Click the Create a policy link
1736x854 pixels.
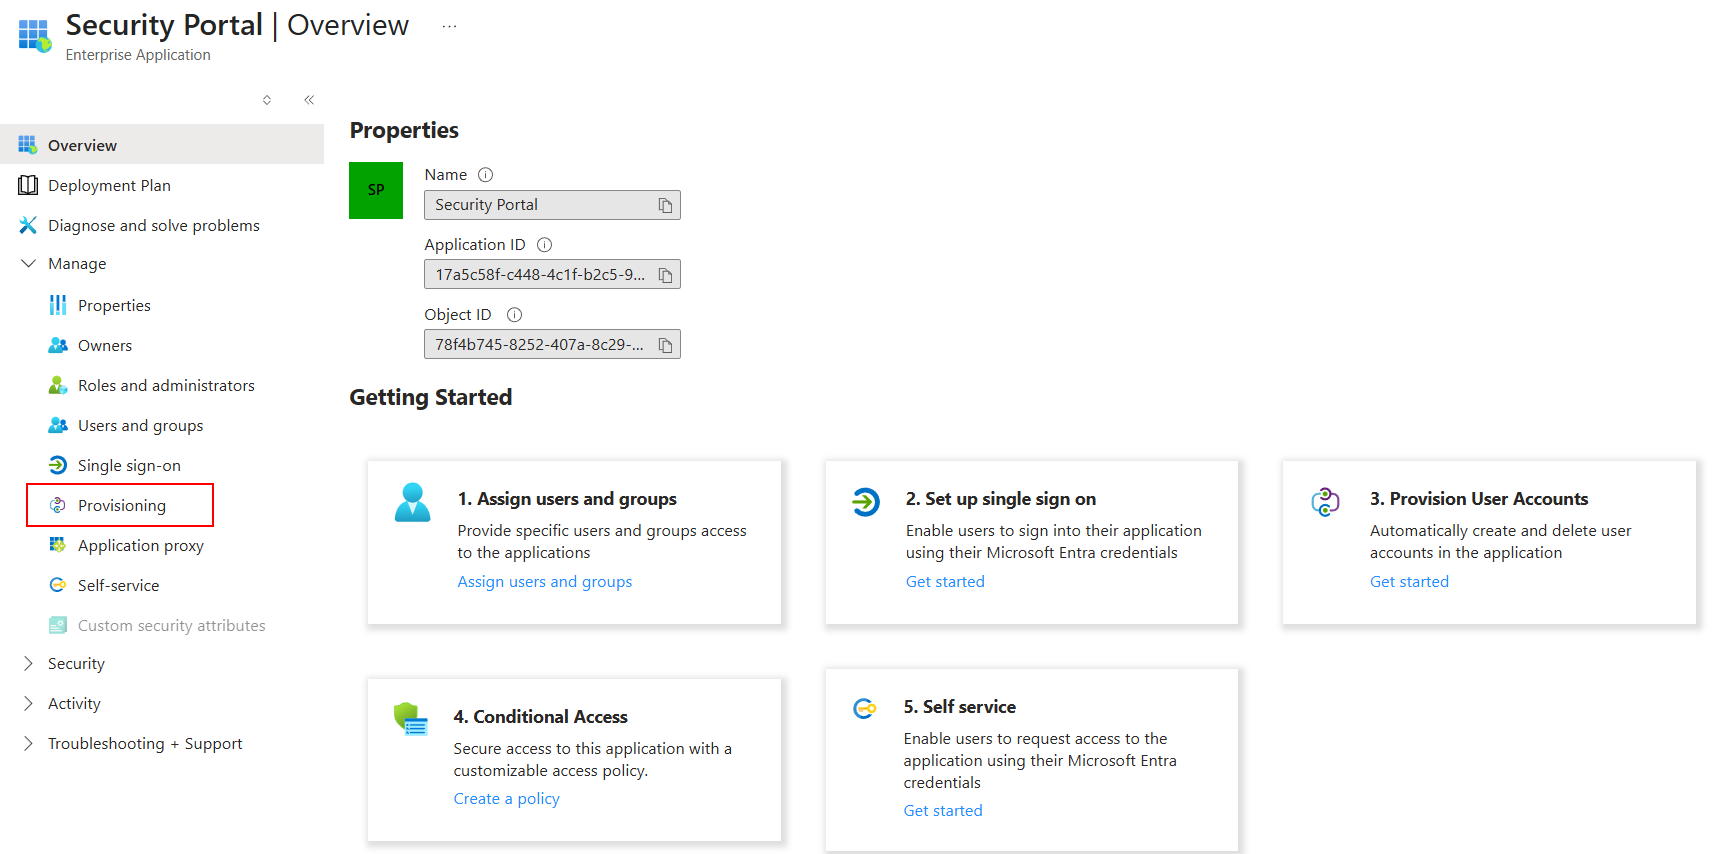(506, 799)
